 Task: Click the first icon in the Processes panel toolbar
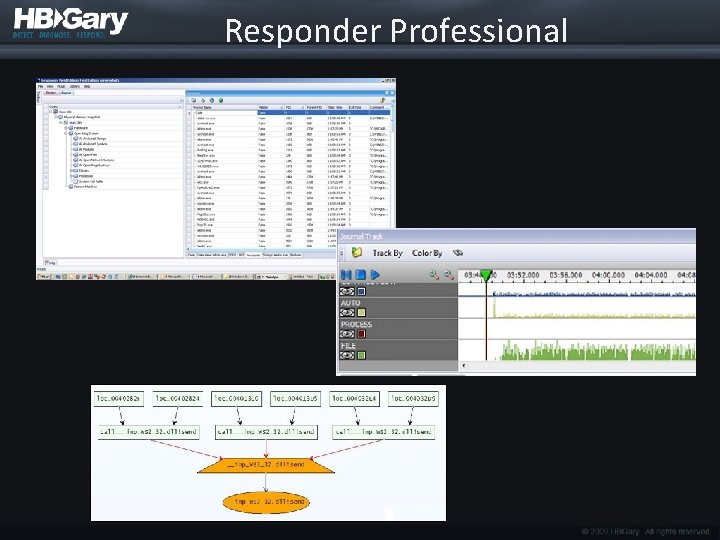coord(194,100)
